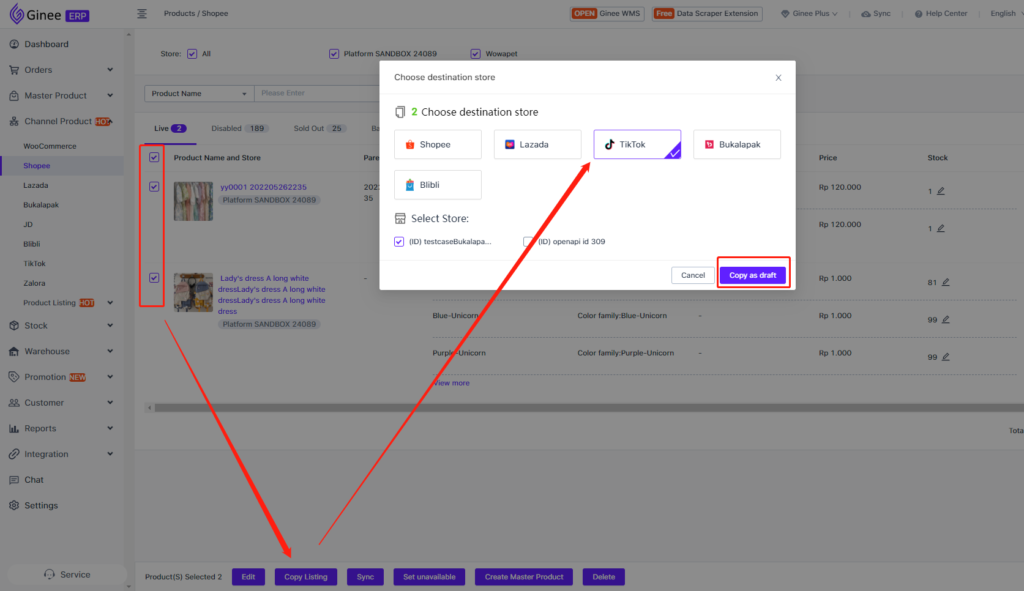Toggle select-all checkbox in table header
This screenshot has height=591, width=1024.
(154, 157)
